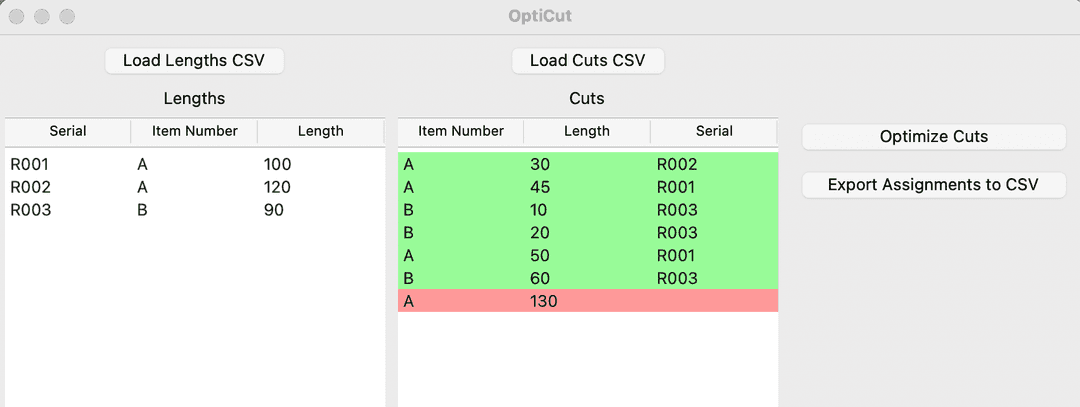Click the Load Lengths CSV button
1080x407 pixels.
[x=194, y=61]
